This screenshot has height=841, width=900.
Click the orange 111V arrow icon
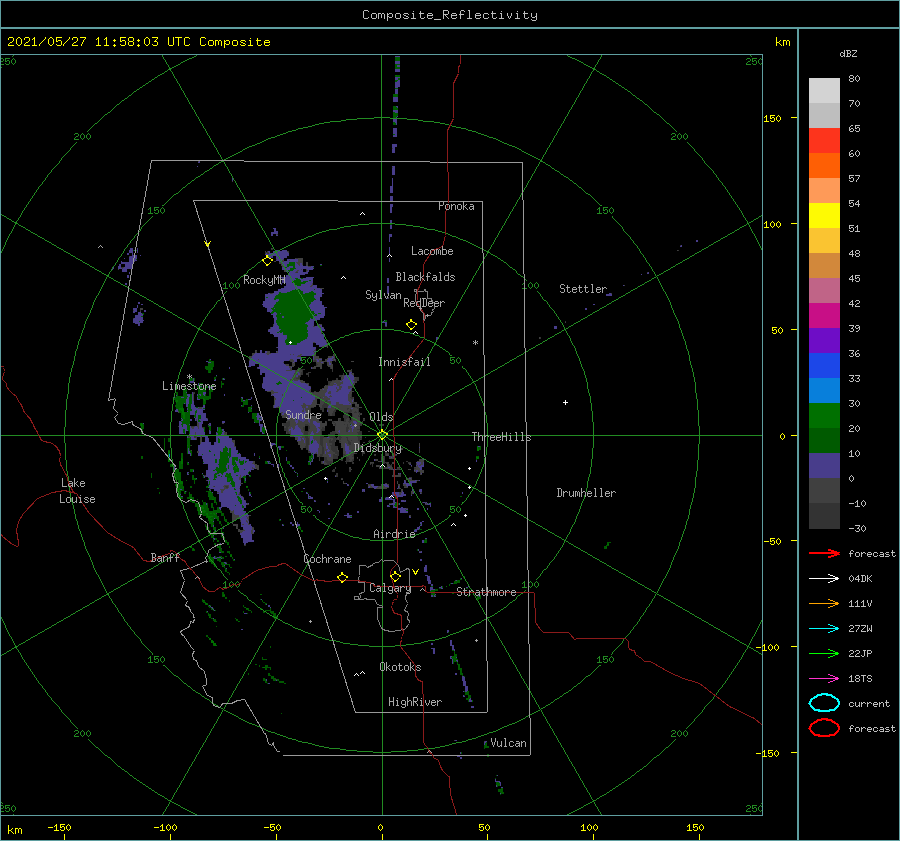824,603
